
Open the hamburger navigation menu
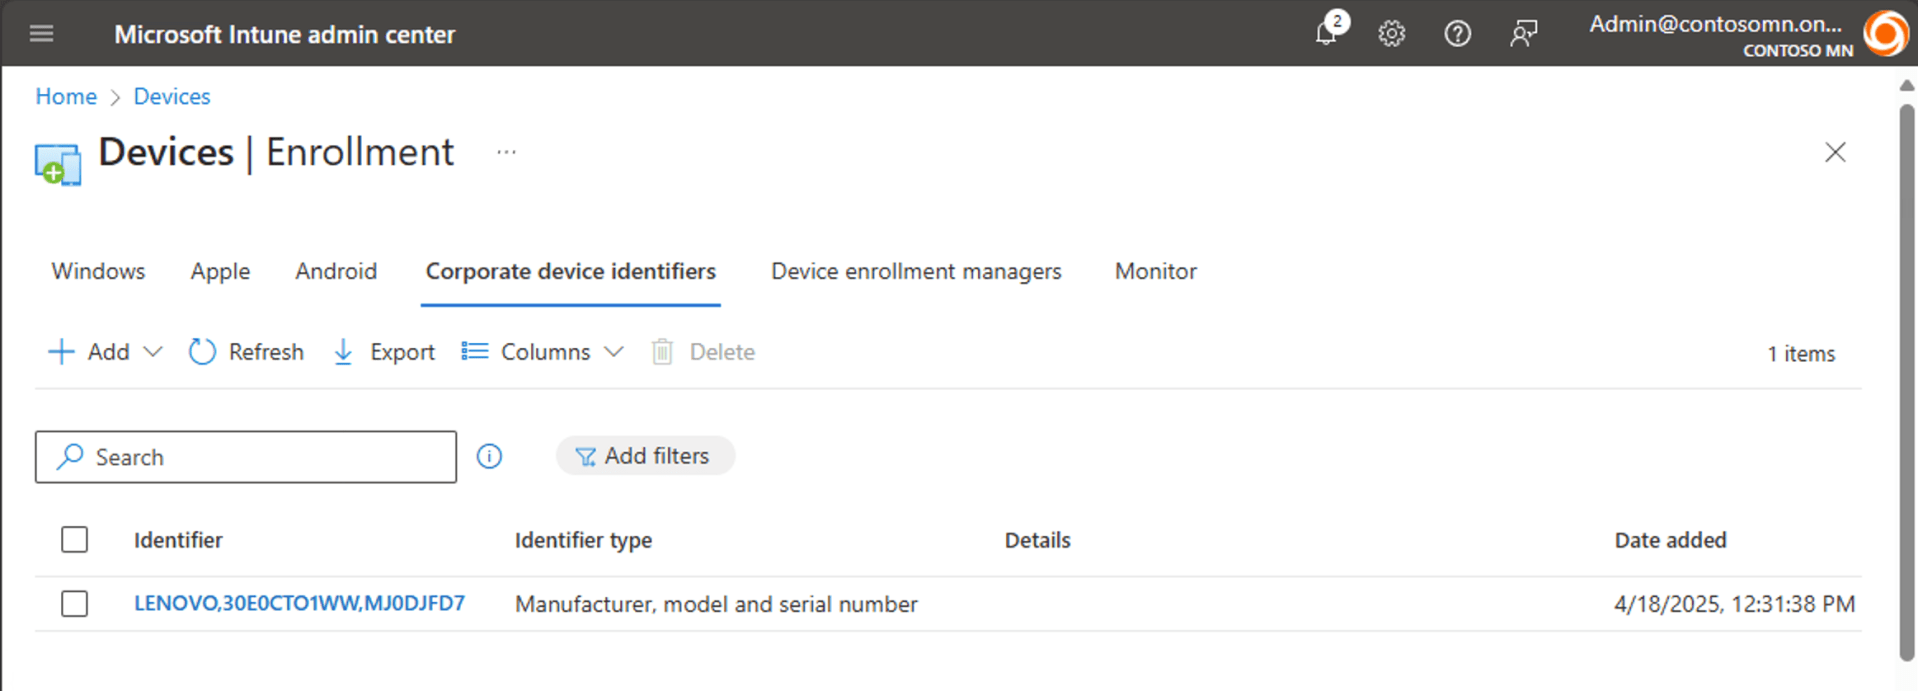click(41, 34)
